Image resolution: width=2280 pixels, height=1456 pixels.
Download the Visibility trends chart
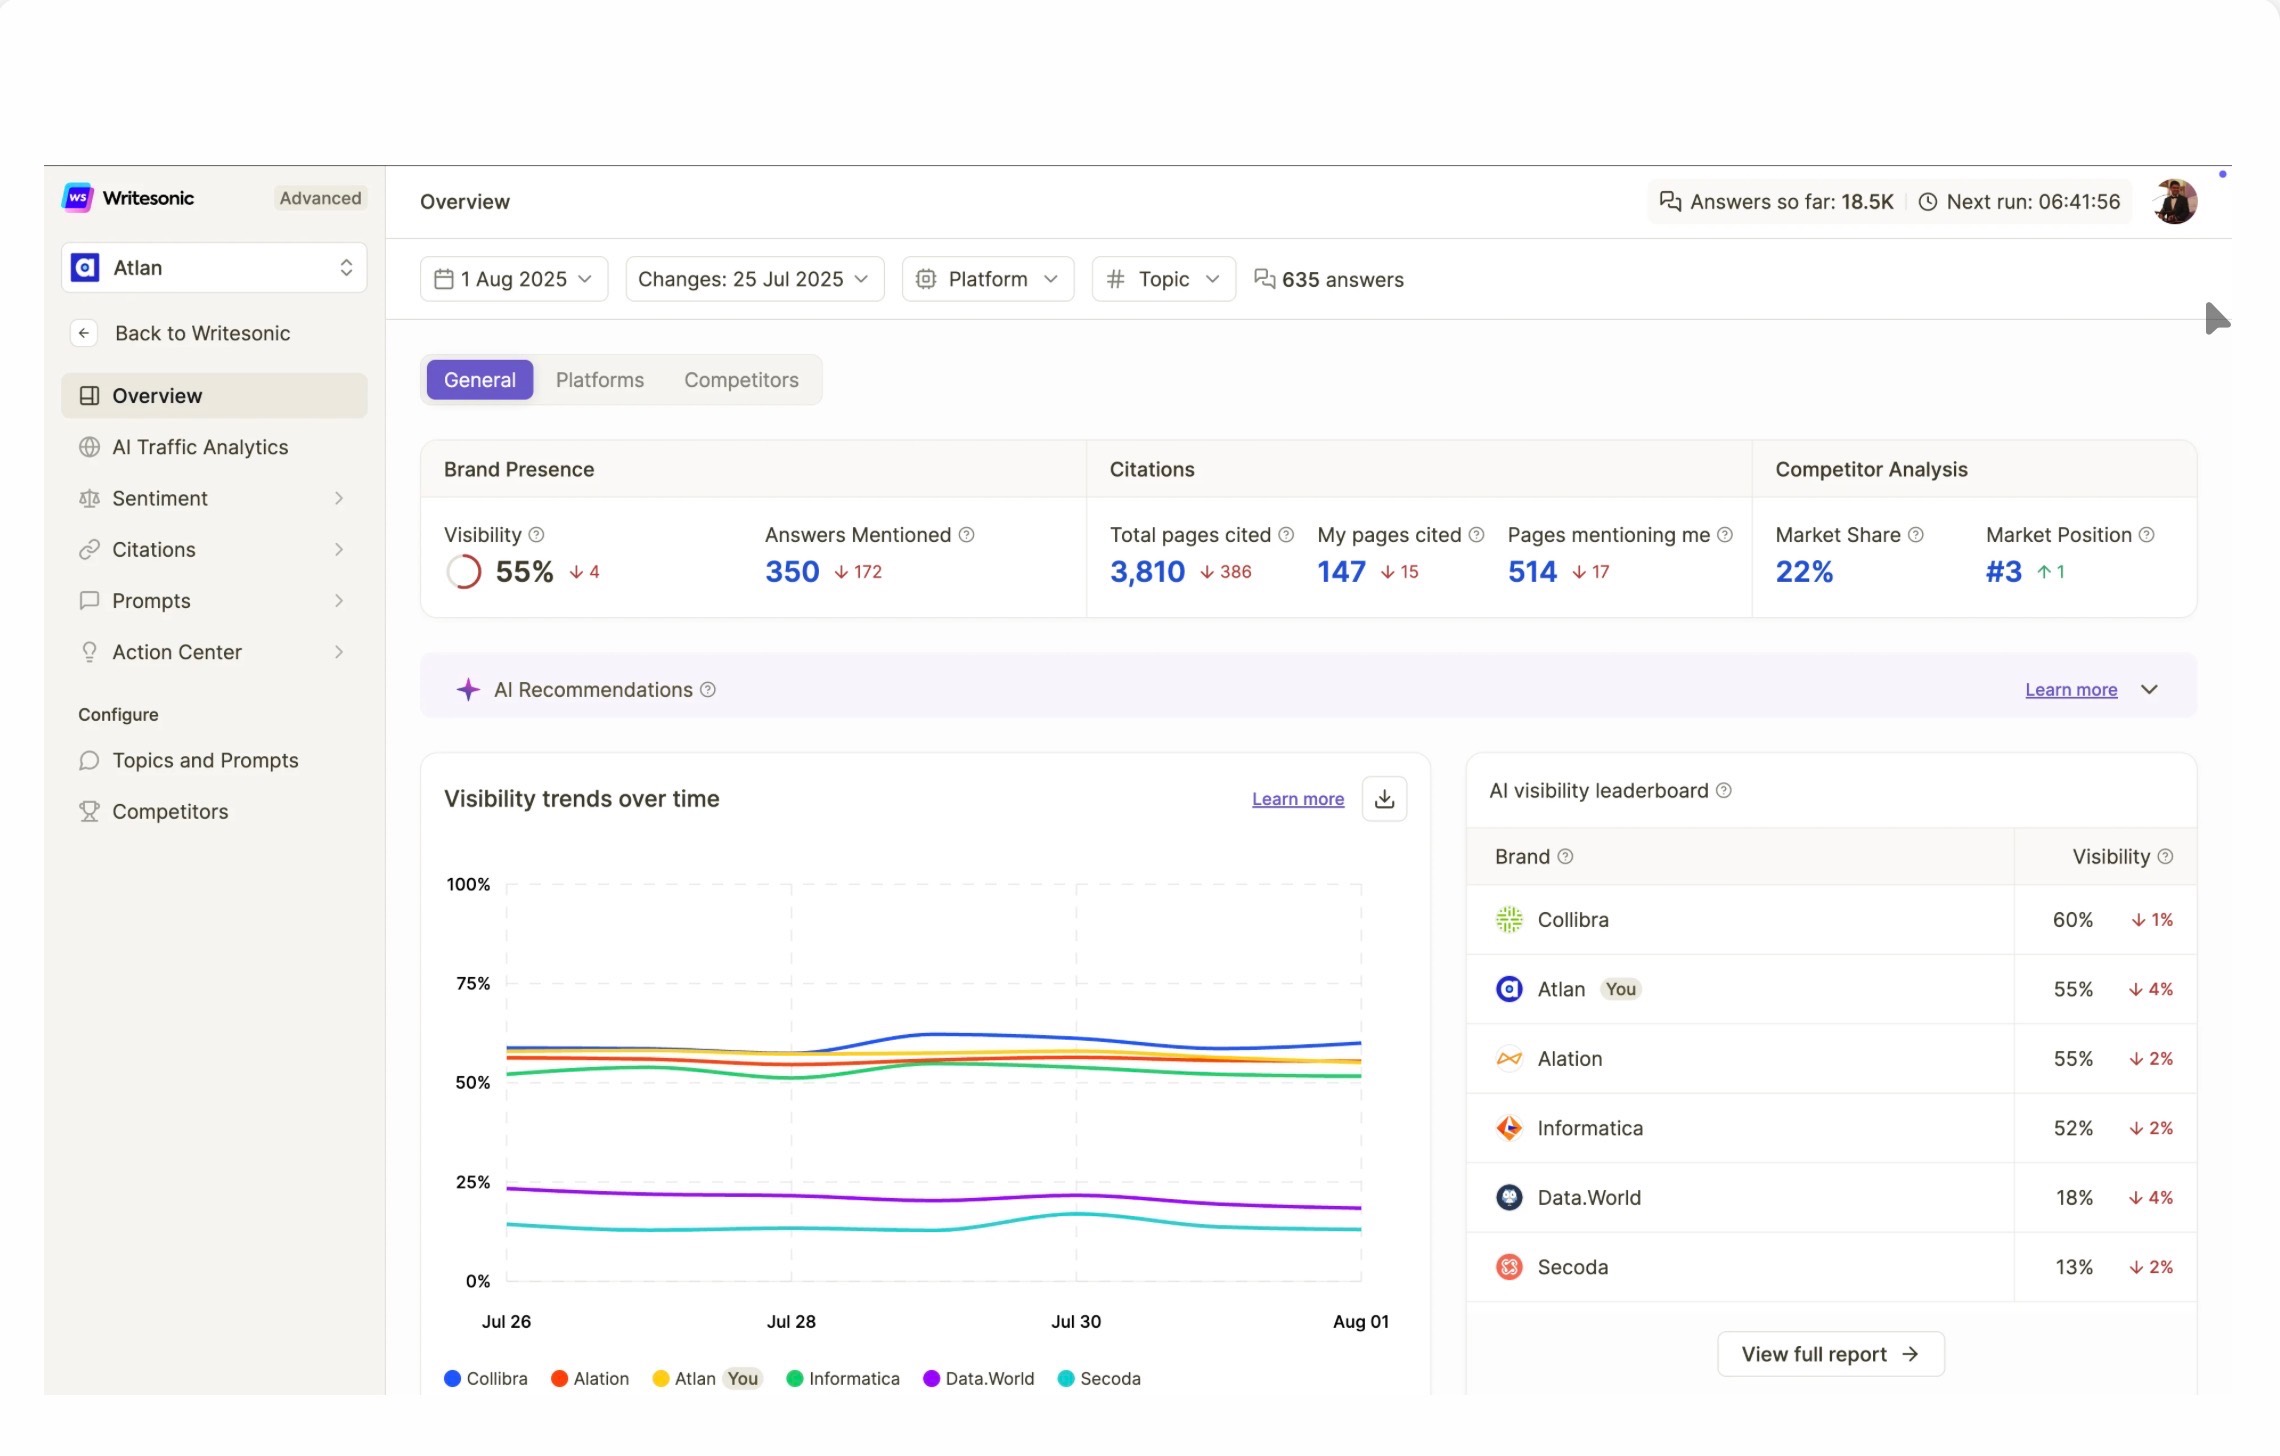pyautogui.click(x=1385, y=799)
